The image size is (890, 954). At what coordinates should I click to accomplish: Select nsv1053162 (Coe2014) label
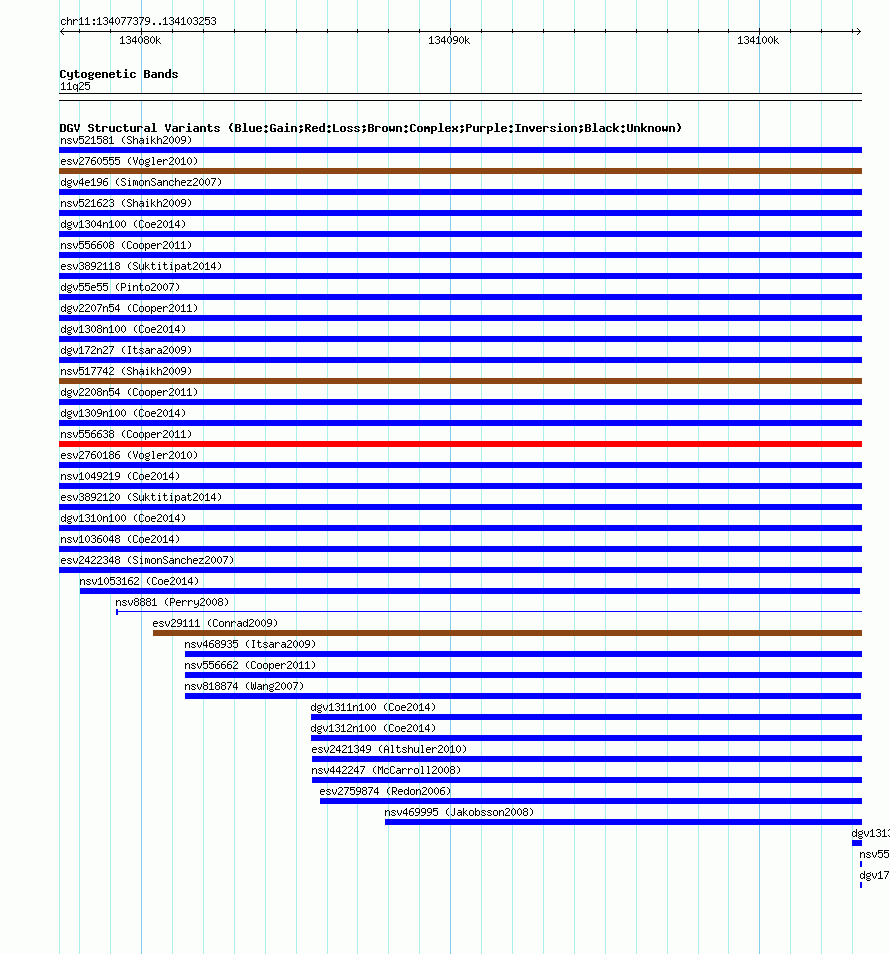pyautogui.click(x=139, y=581)
